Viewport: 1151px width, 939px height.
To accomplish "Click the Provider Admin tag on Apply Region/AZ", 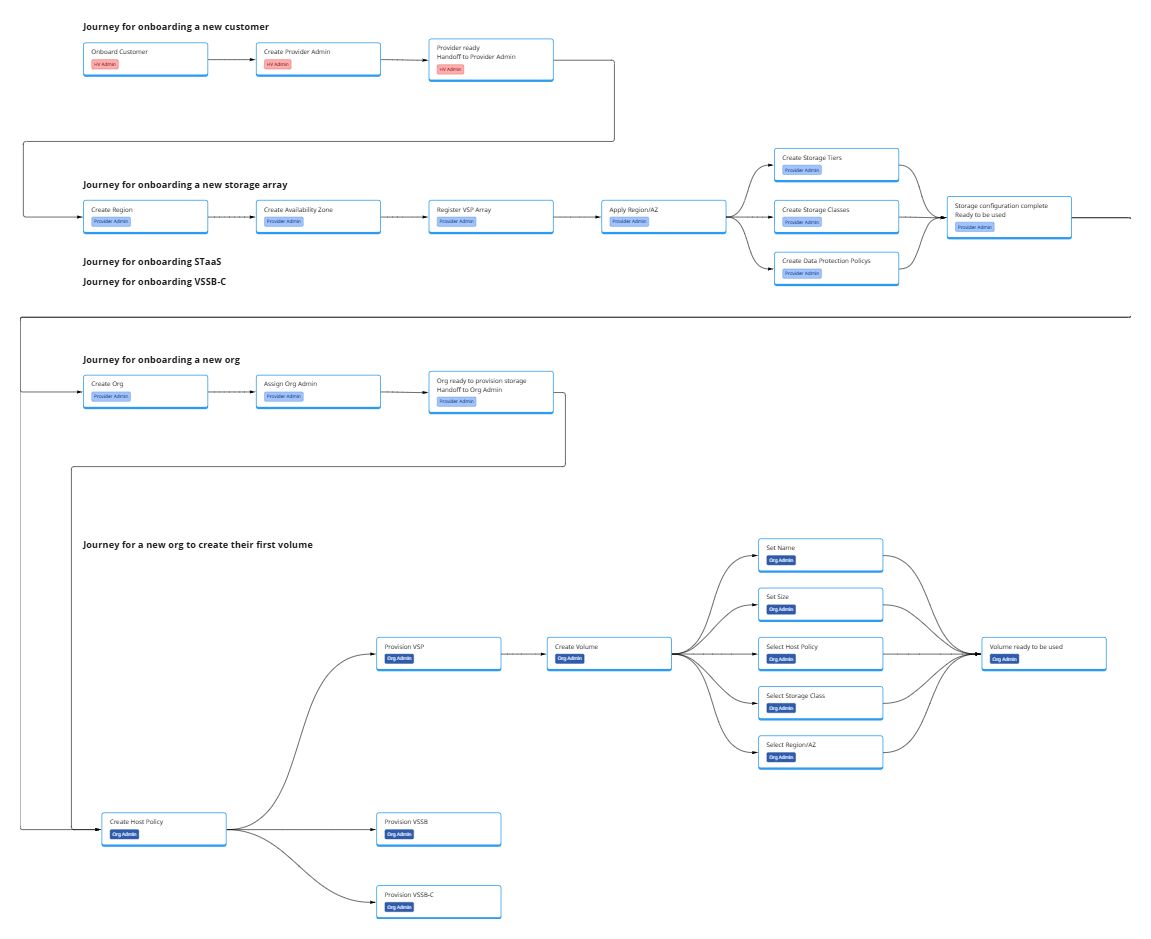I will (x=629, y=222).
